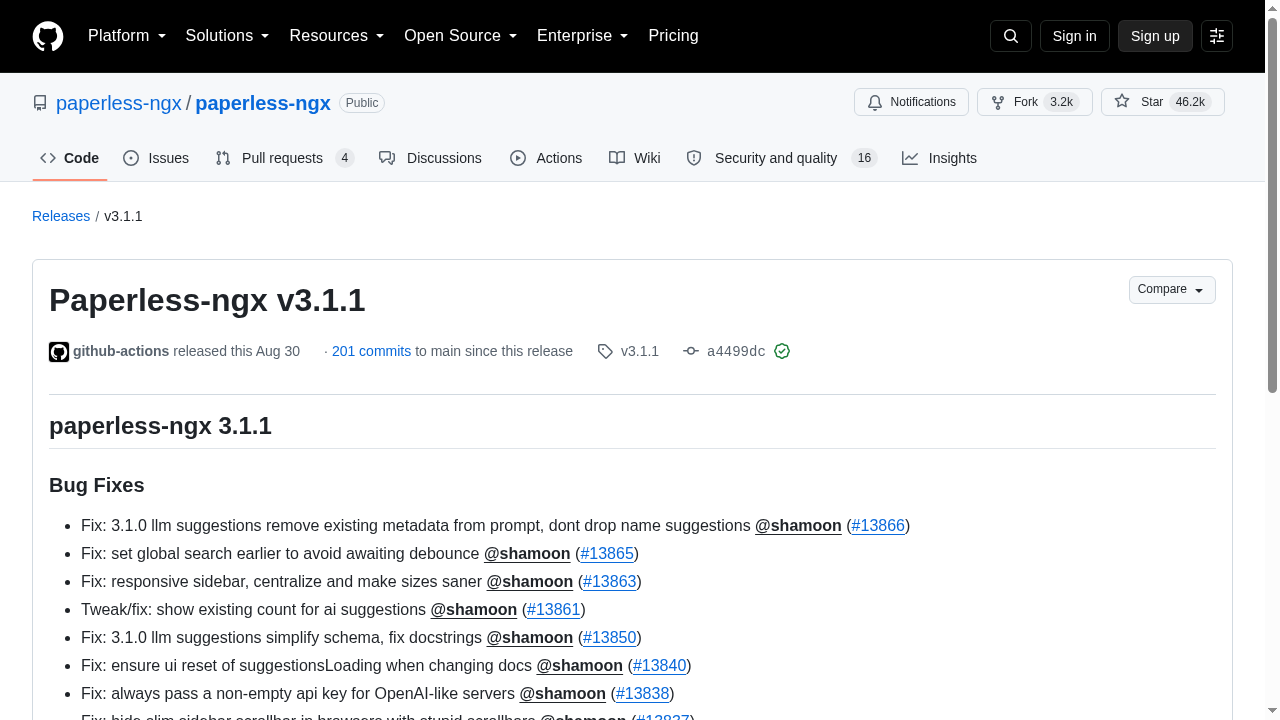
Task: Click the Star icon
Action: click(x=1122, y=102)
